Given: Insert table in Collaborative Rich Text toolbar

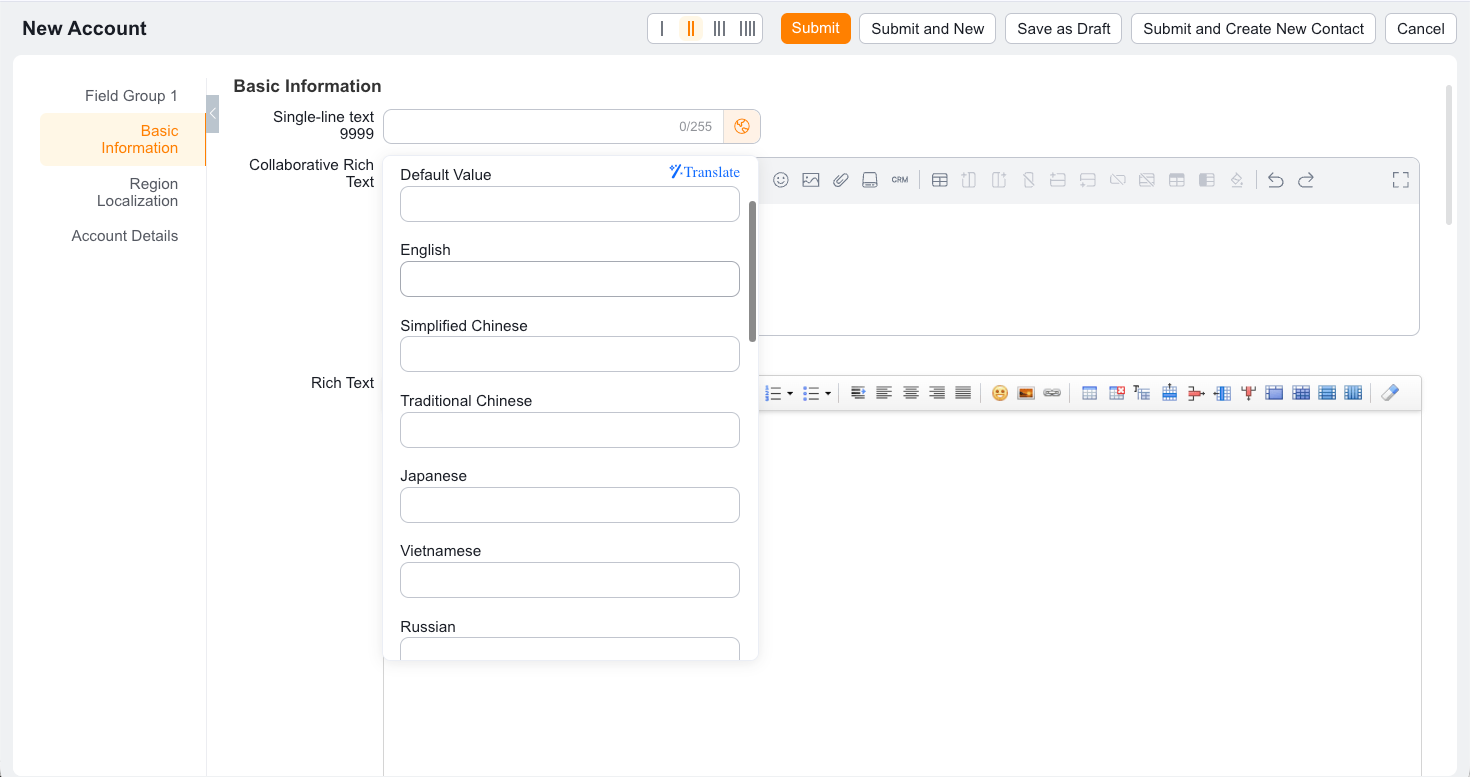Looking at the screenshot, I should point(940,180).
